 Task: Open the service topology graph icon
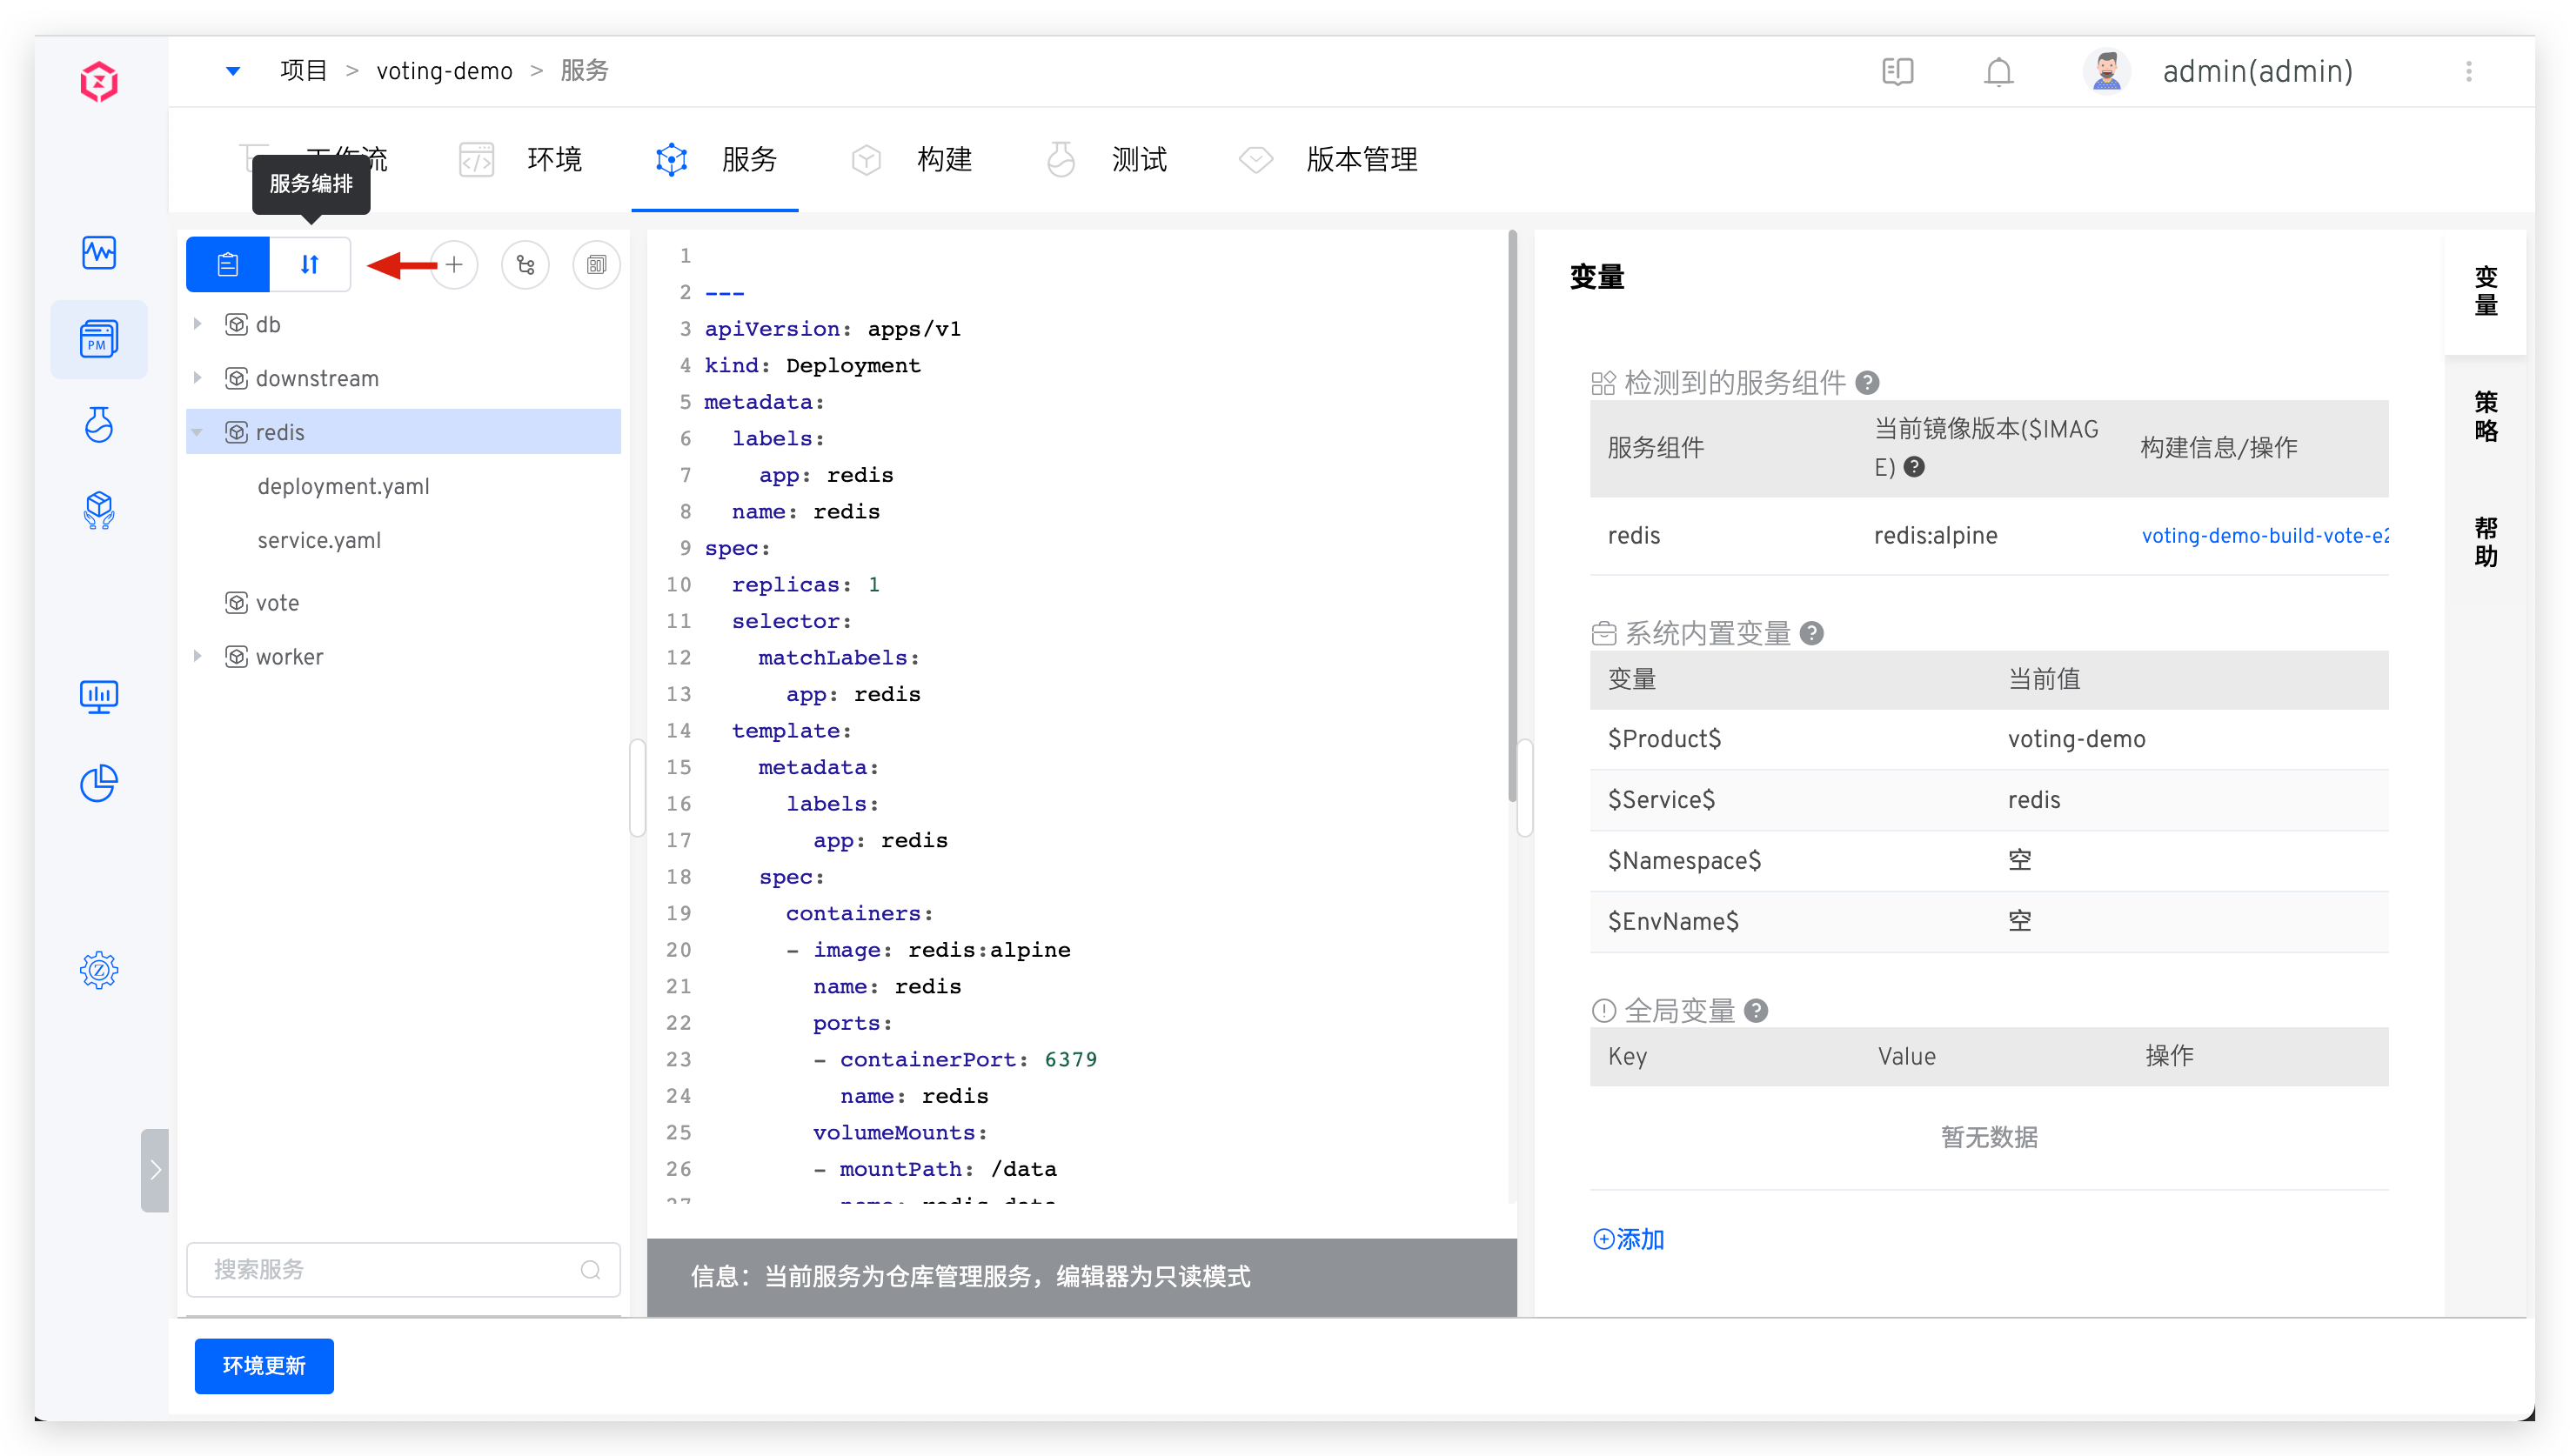(526, 264)
